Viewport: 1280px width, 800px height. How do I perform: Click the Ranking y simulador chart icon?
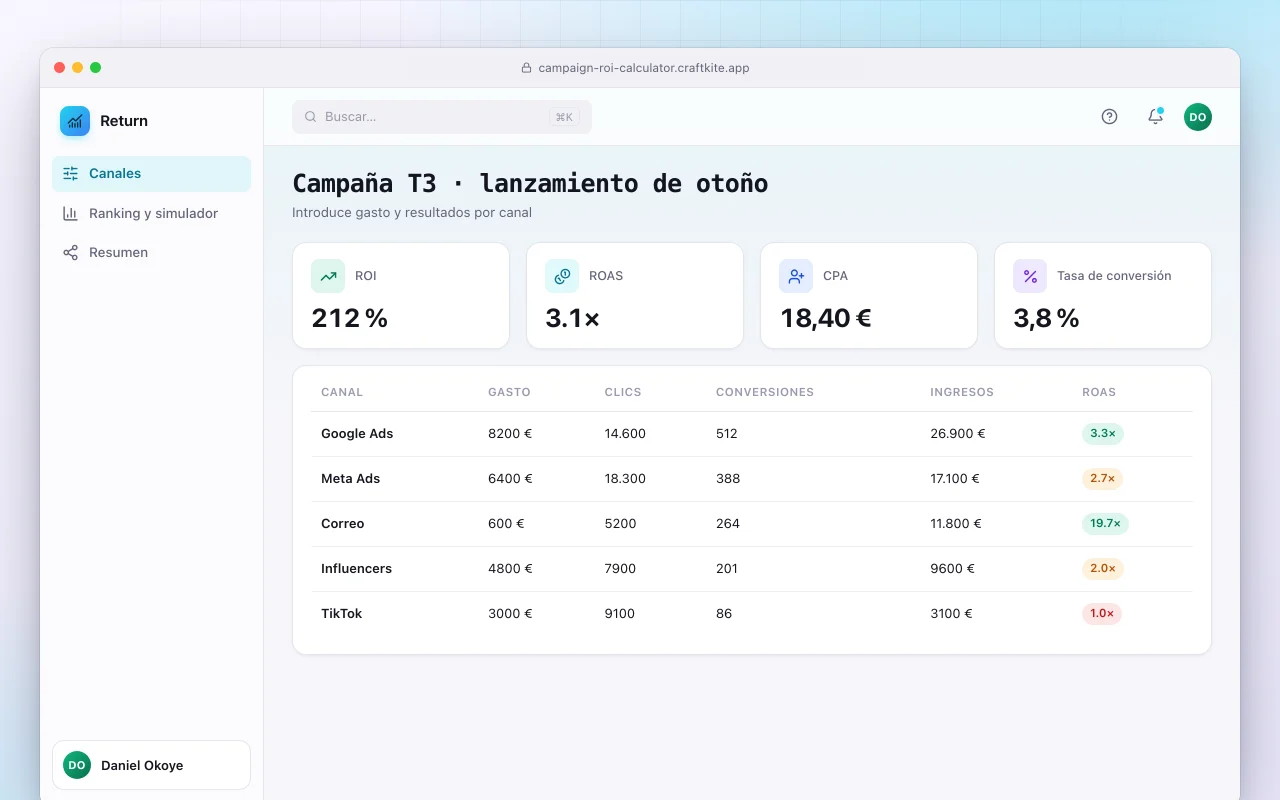click(x=70, y=213)
